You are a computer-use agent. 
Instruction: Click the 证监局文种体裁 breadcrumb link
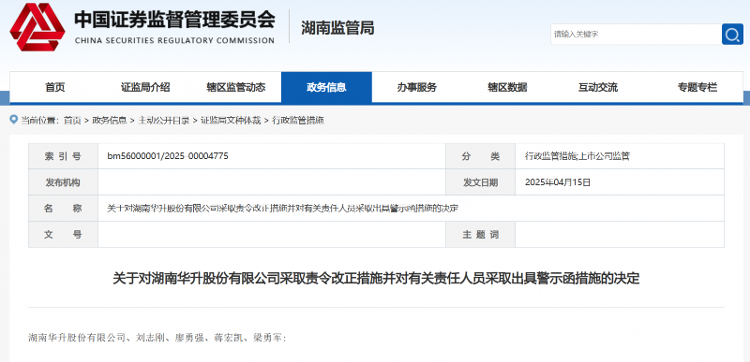pyautogui.click(x=231, y=121)
